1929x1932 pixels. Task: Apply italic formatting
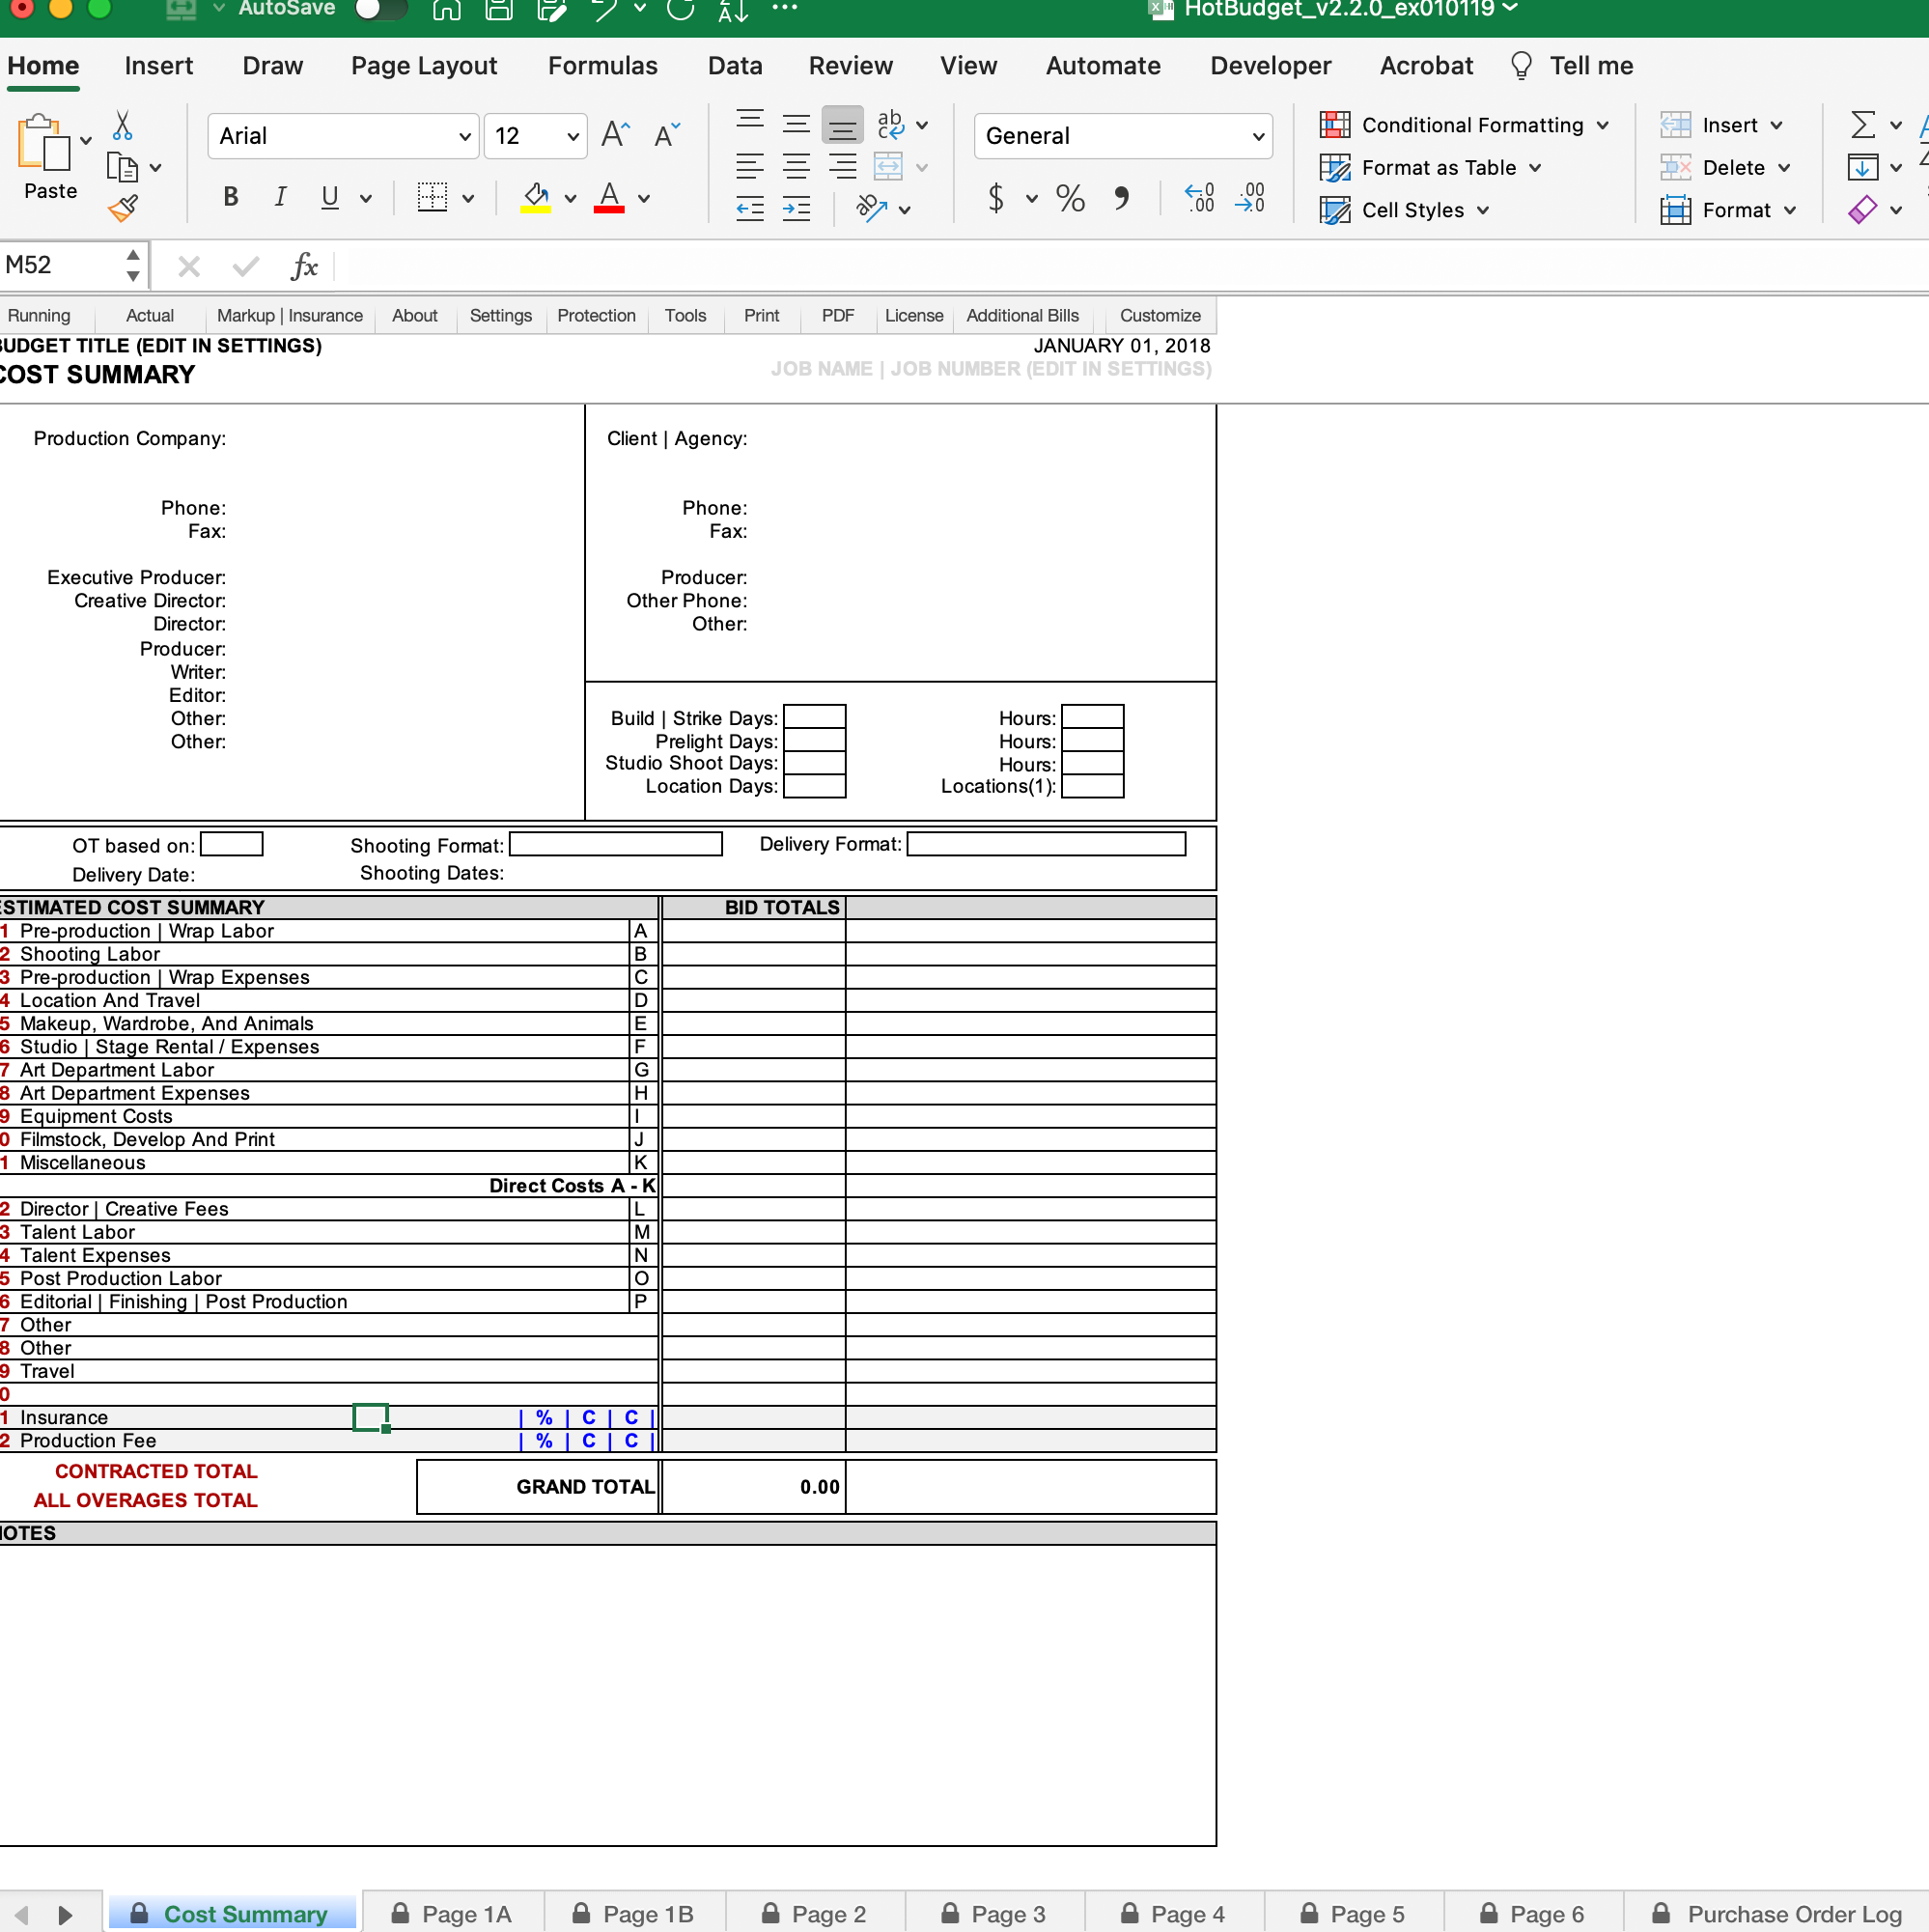(280, 197)
